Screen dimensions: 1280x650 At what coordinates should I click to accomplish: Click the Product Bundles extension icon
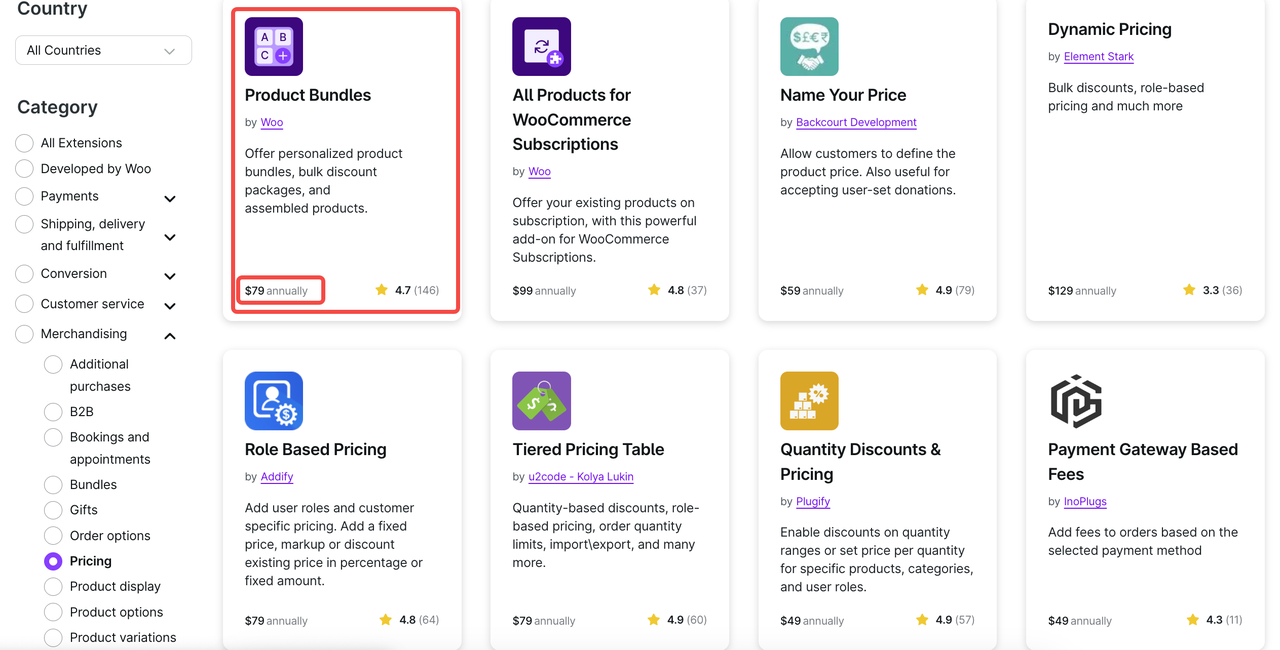[273, 46]
